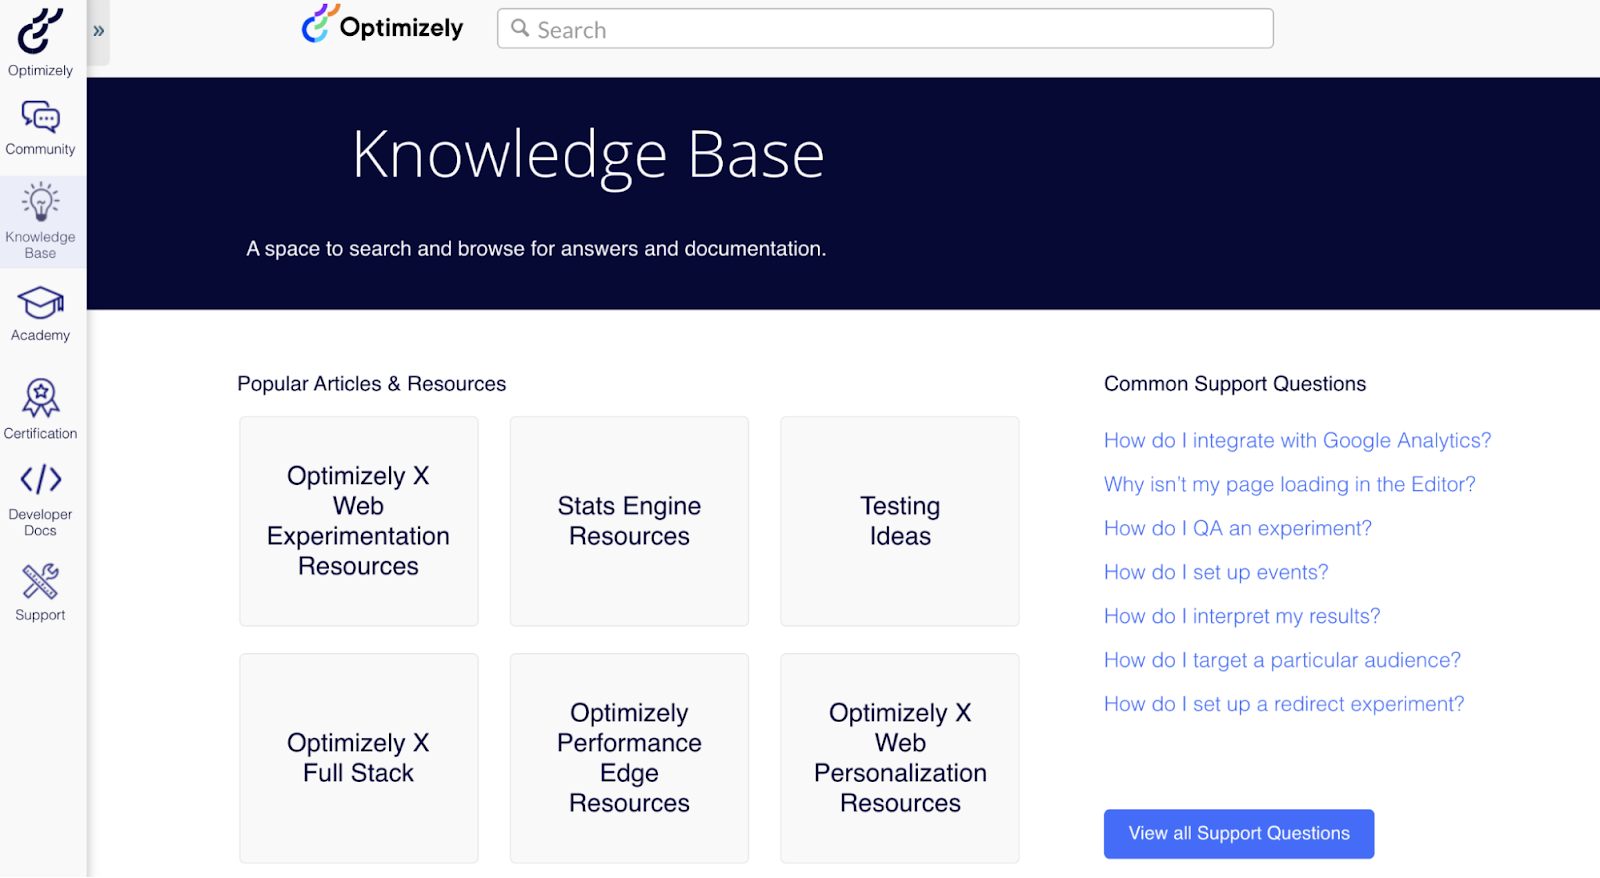Click the View all Support Questions button
This screenshot has width=1600, height=878.
coord(1239,834)
